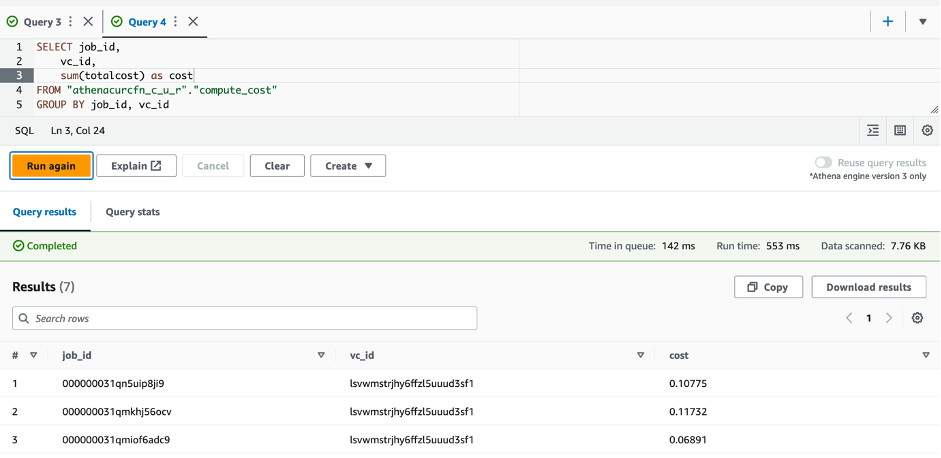This screenshot has width=941, height=458.
Task: Click the Download results button
Action: point(868,287)
